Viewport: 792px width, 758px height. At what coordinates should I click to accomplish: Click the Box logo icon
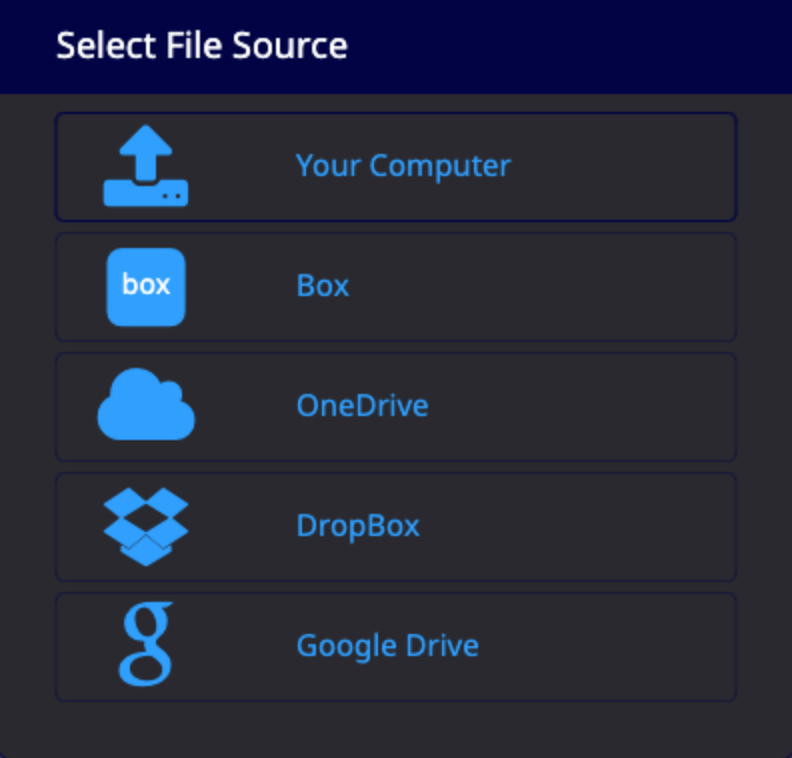point(146,287)
